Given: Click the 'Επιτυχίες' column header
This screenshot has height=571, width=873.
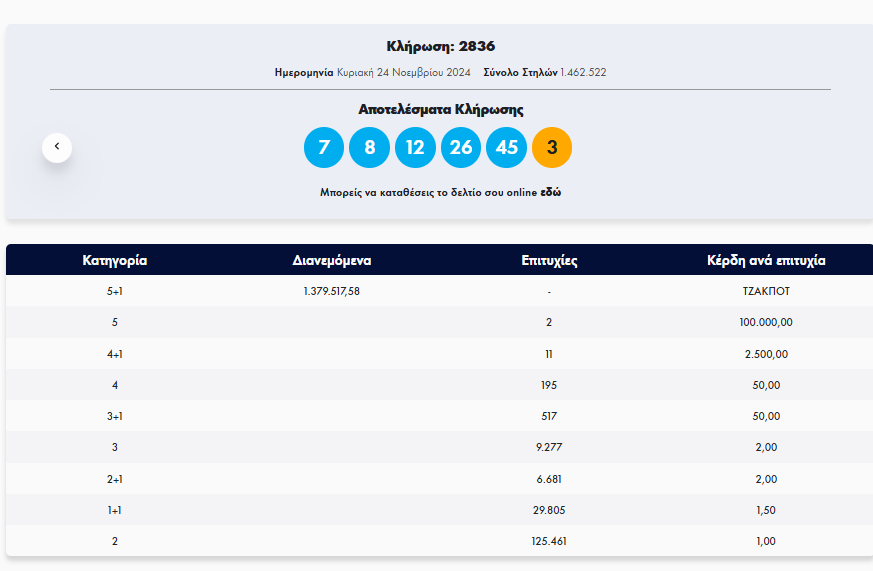Looking at the screenshot, I should click(x=549, y=261).
